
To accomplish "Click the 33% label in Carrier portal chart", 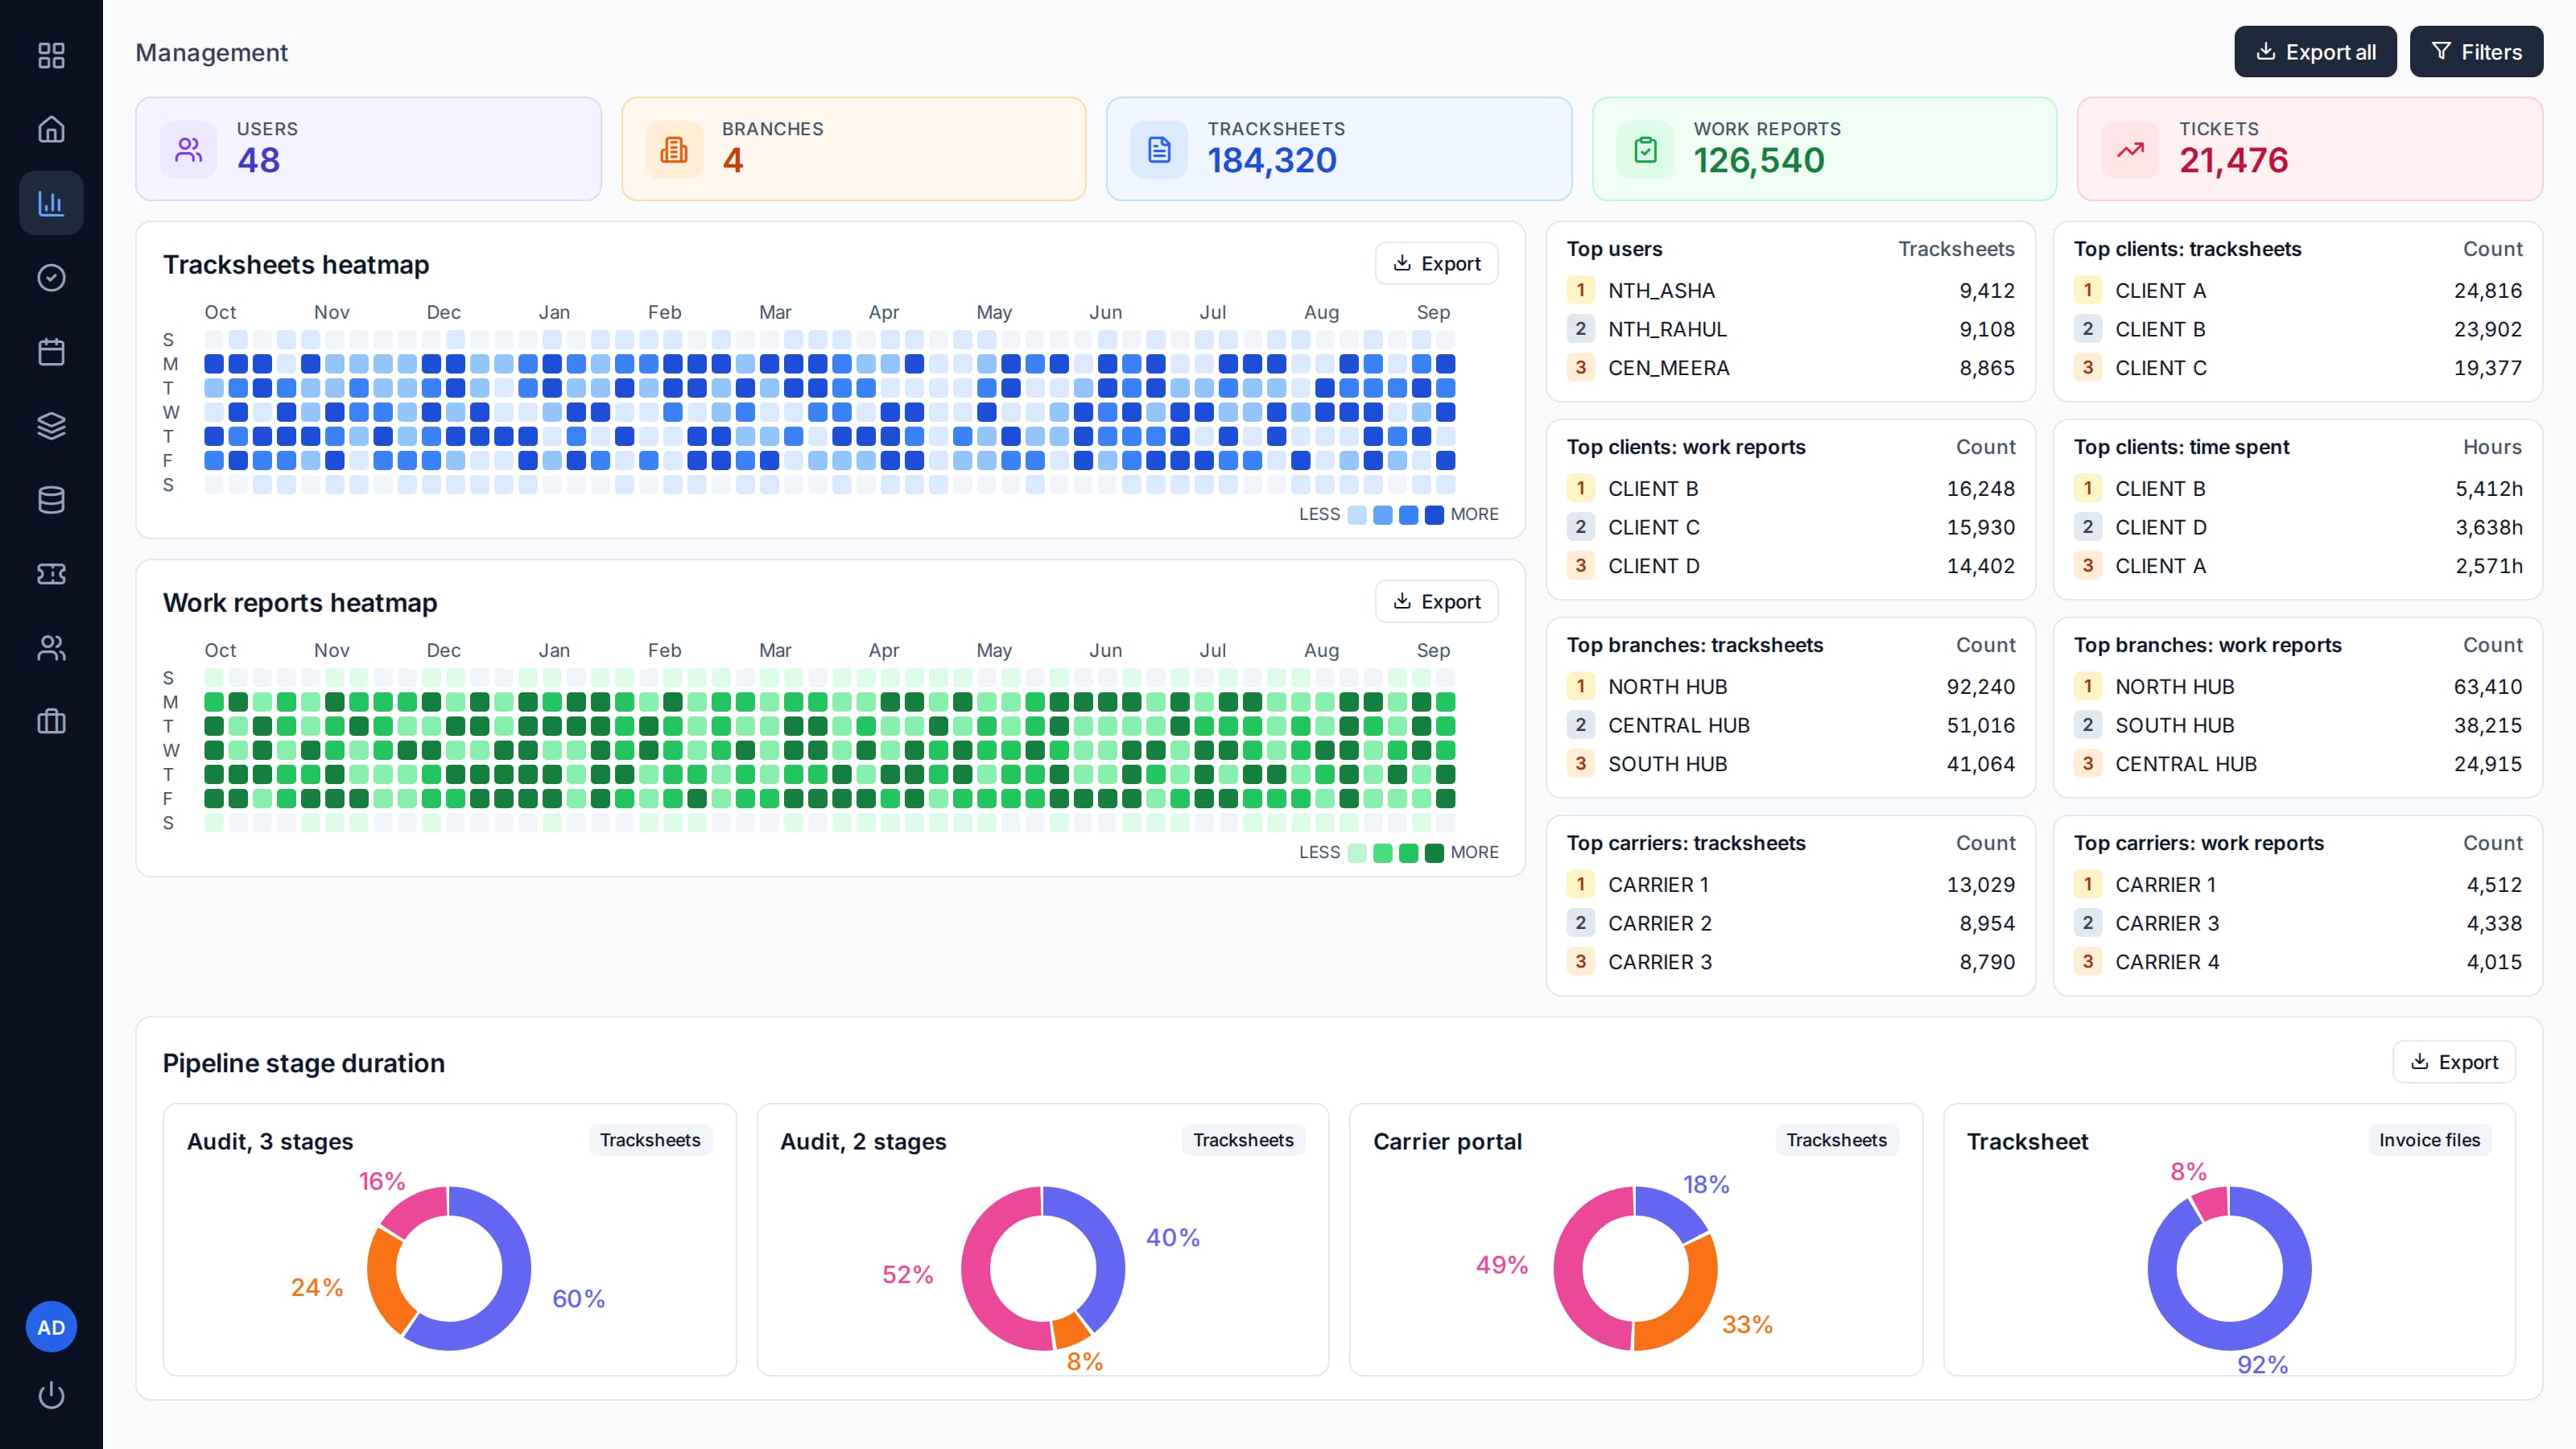I will [x=1747, y=1324].
